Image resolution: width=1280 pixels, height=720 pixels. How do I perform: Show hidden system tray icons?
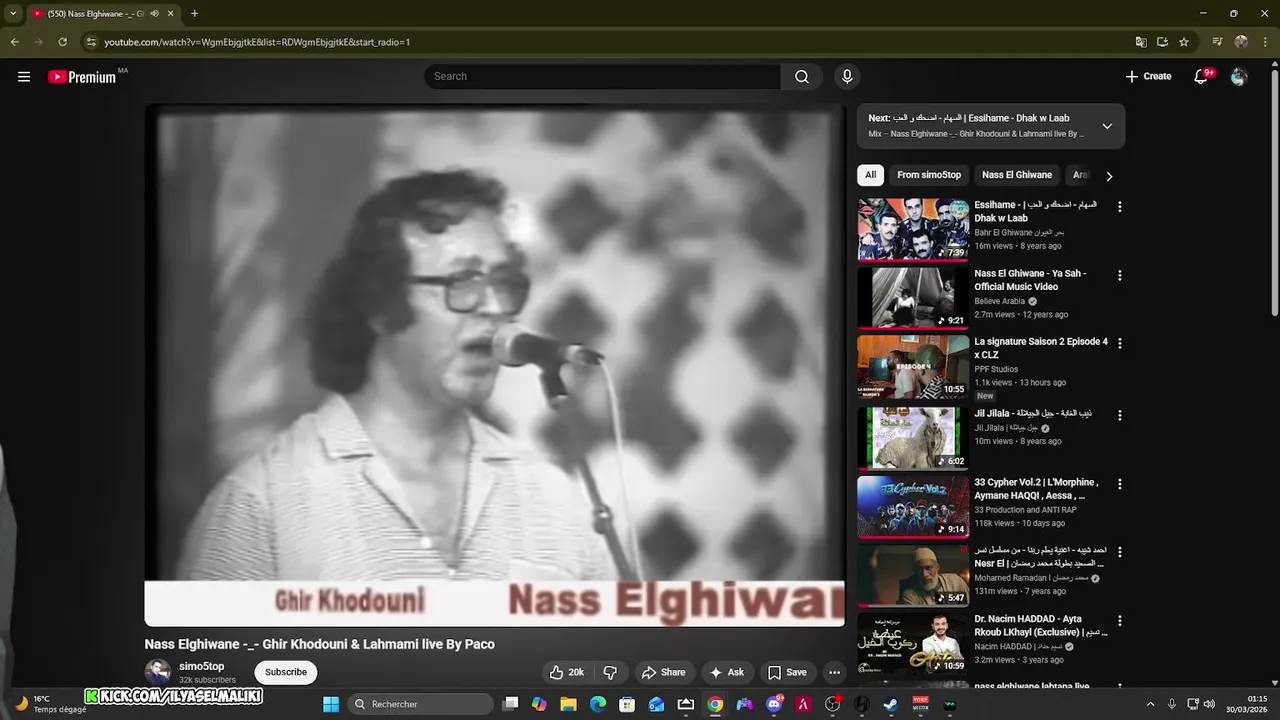(x=1150, y=704)
